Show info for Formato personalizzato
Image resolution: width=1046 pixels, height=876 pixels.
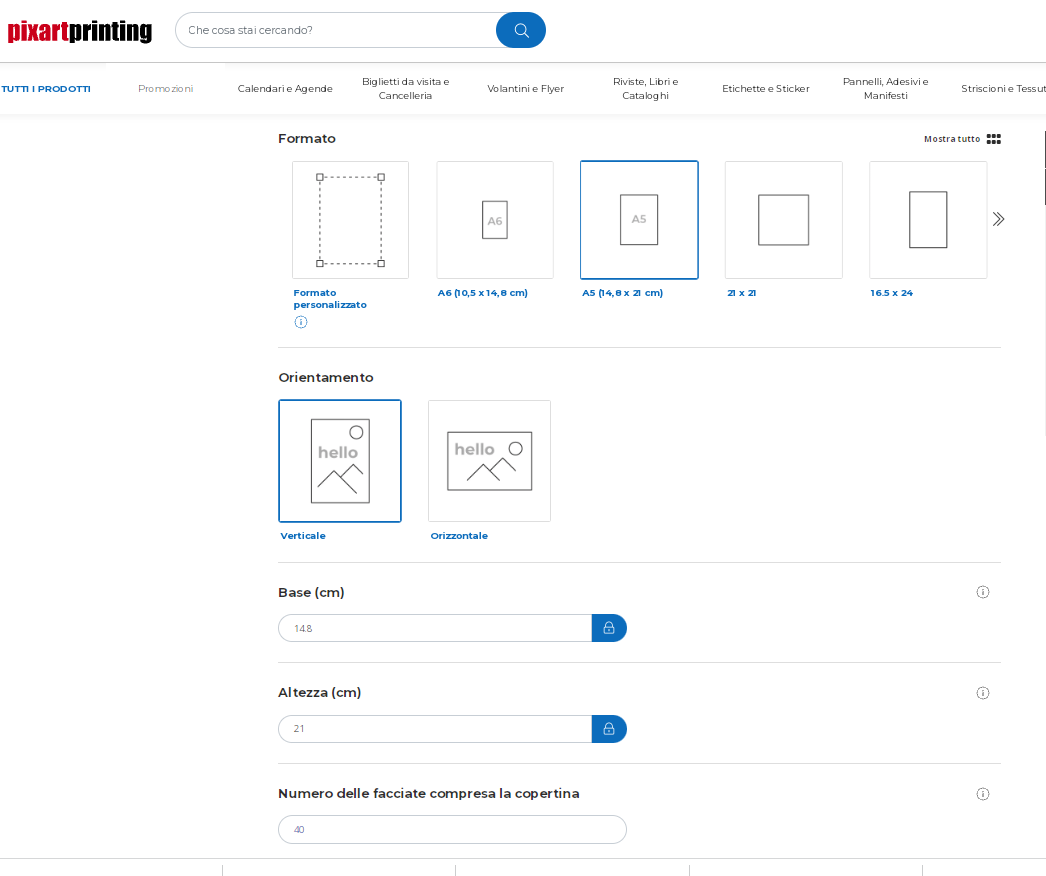pos(301,322)
